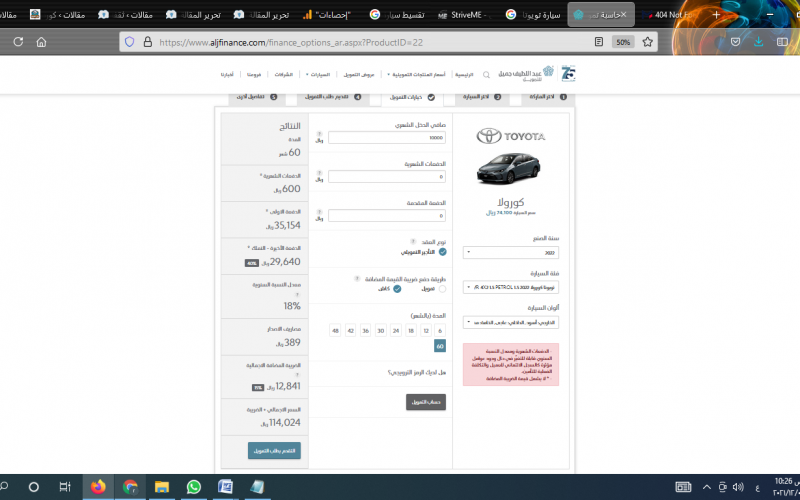Choose 6 months duration
The height and width of the screenshot is (500, 800).
click(440, 331)
